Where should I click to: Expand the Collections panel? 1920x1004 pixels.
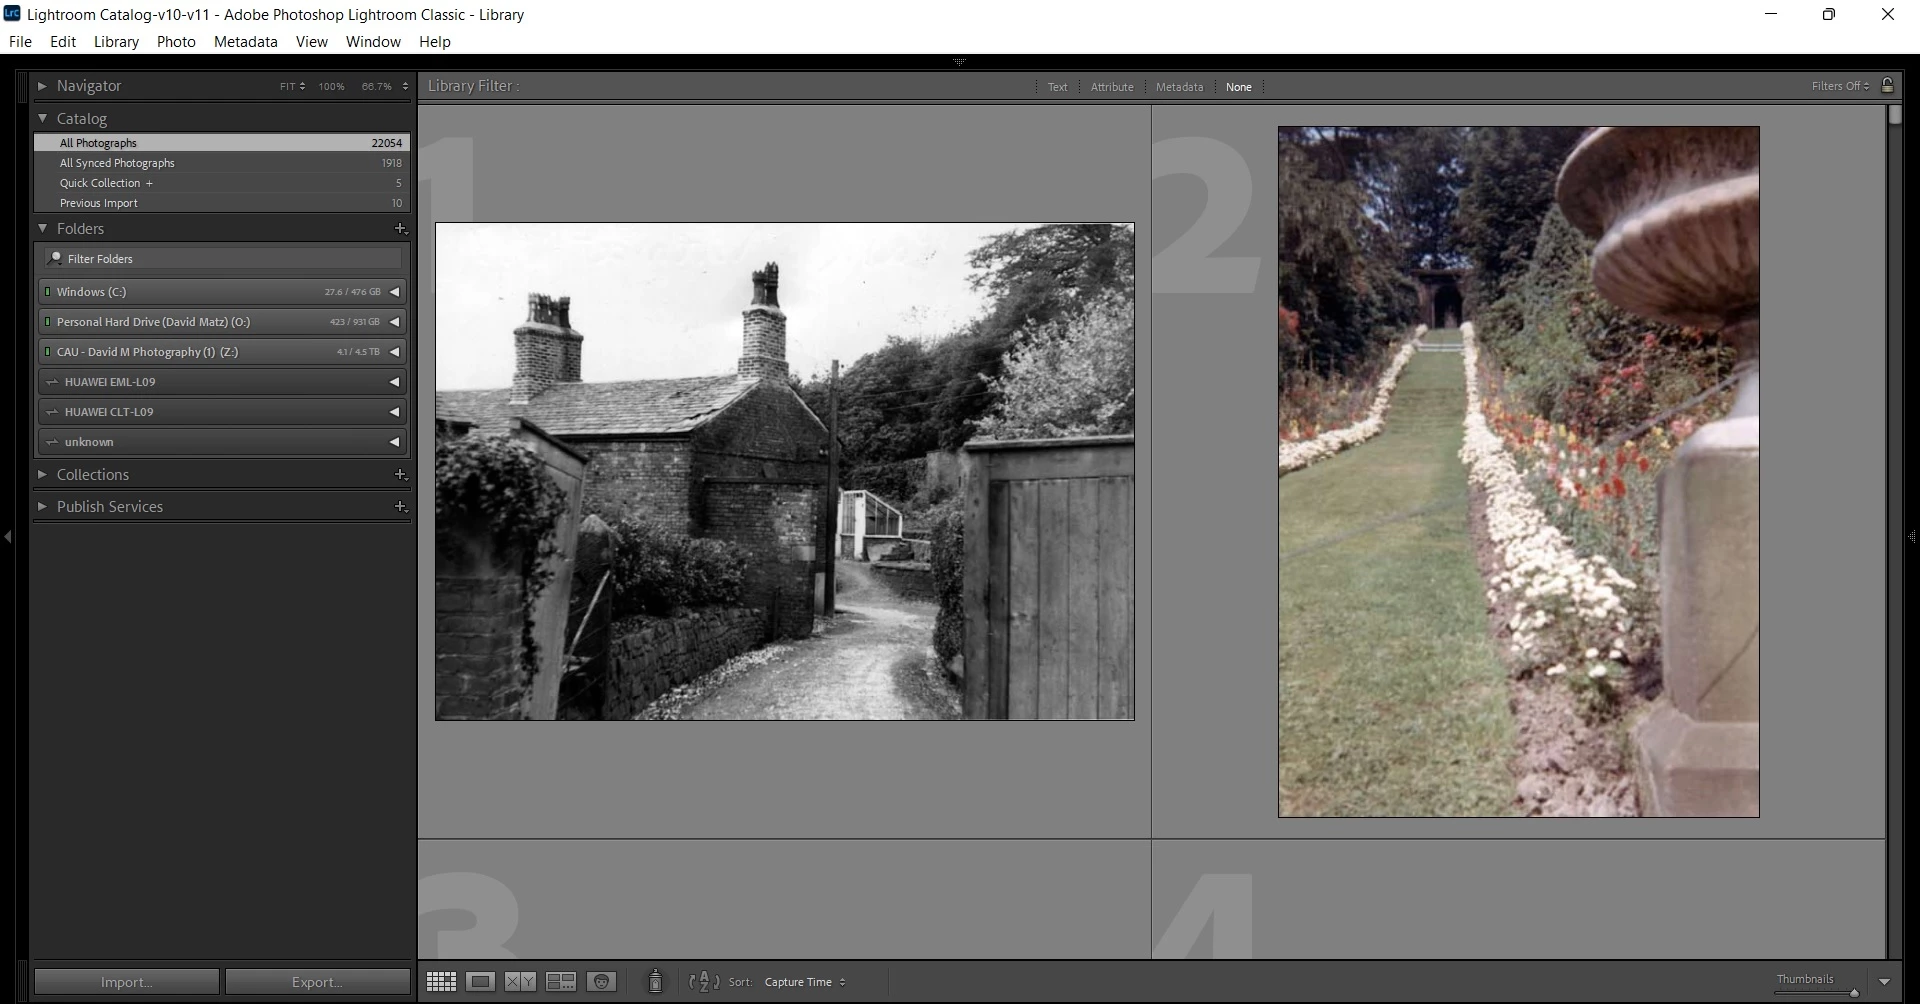point(42,475)
